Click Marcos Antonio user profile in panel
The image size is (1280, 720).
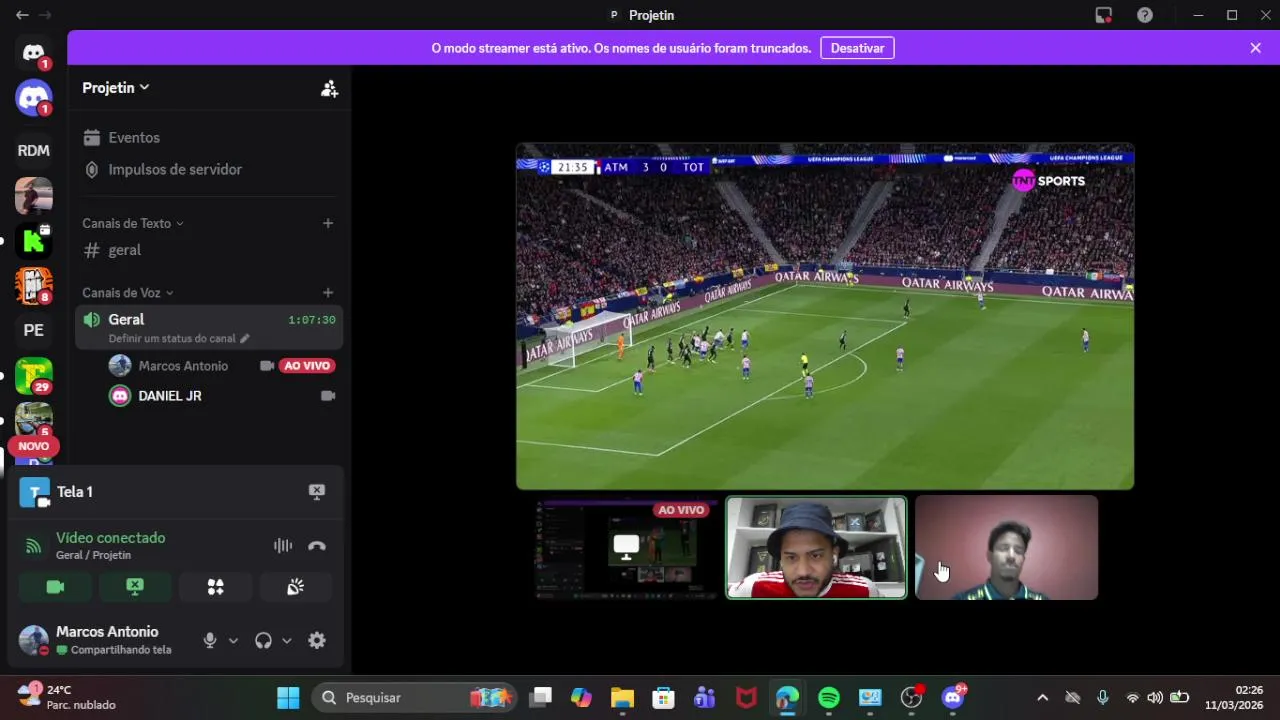tap(96, 640)
